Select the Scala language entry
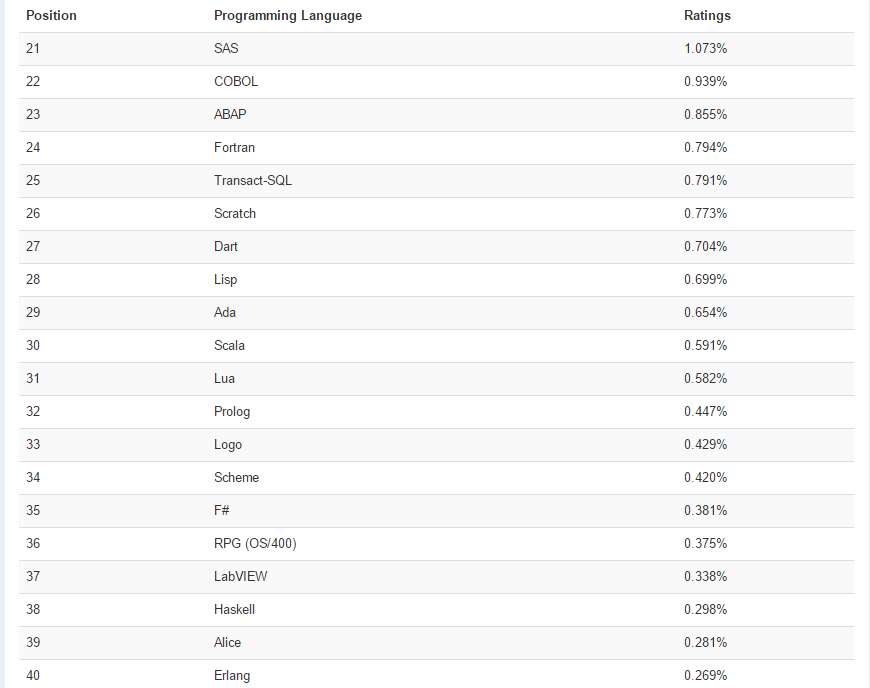Image resolution: width=870 pixels, height=688 pixels. tap(229, 346)
